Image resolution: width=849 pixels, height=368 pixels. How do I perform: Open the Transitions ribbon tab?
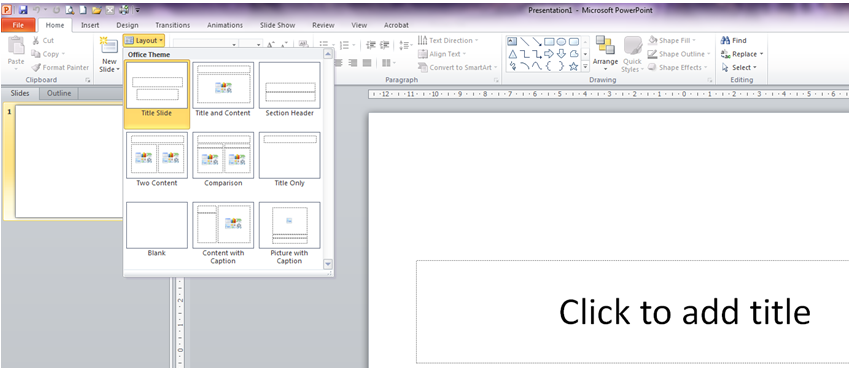pyautogui.click(x=173, y=25)
